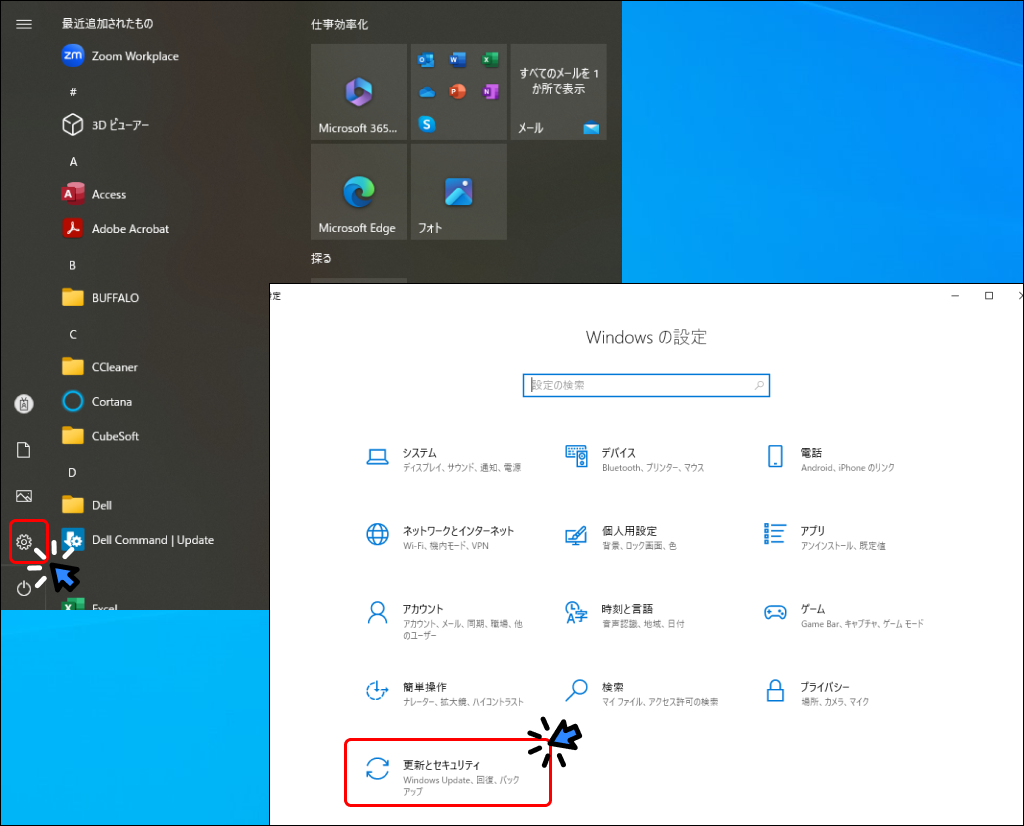Select the 'A' letter header in app list
This screenshot has height=826, width=1024.
click(73, 161)
